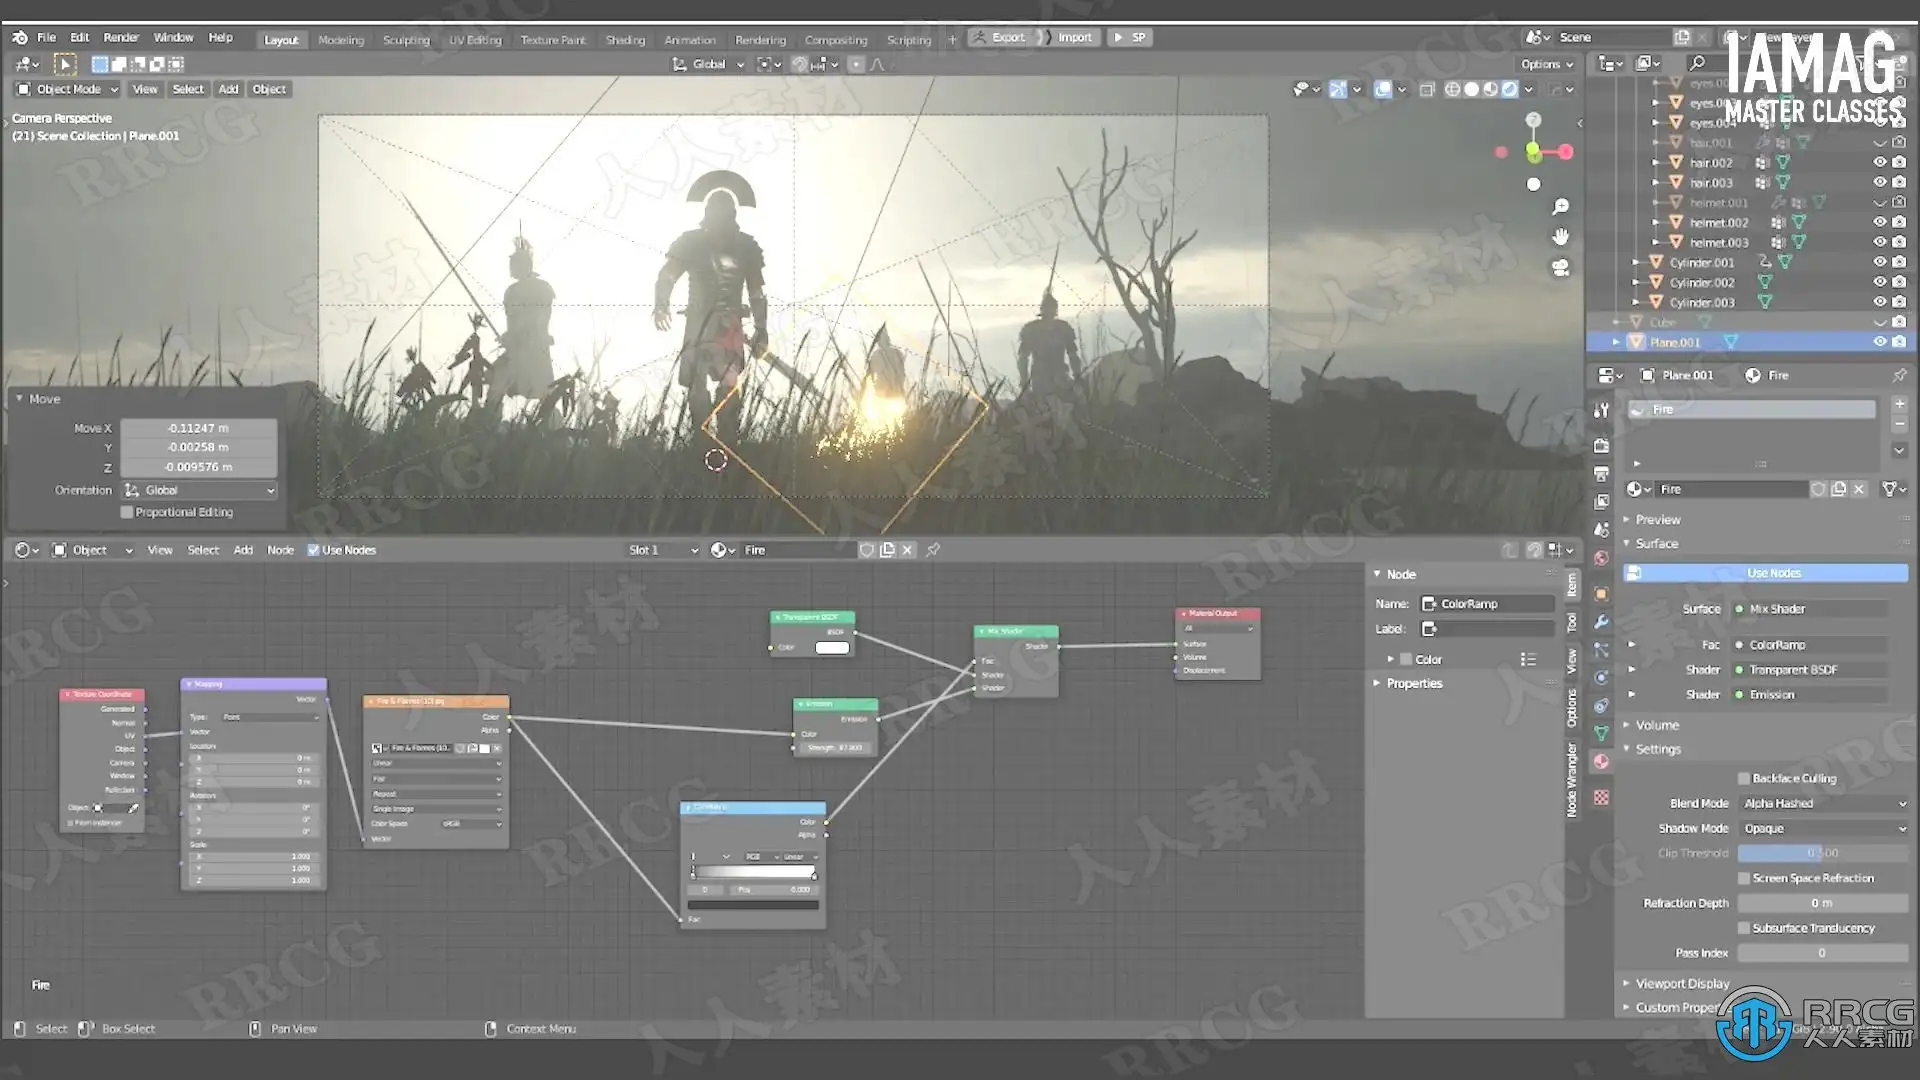Open the Render menu
This screenshot has height=1080, width=1920.
pos(121,37)
